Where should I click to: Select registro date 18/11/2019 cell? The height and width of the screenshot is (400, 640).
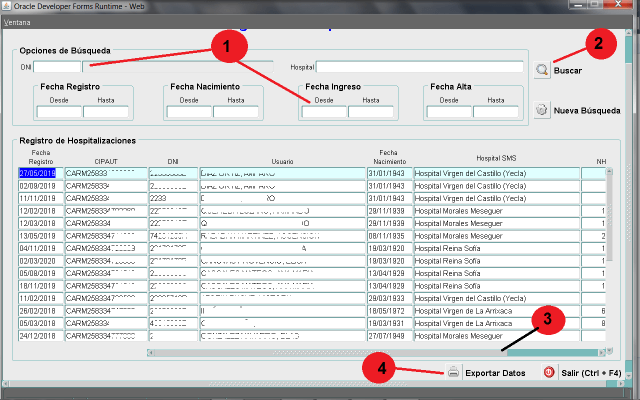point(41,286)
